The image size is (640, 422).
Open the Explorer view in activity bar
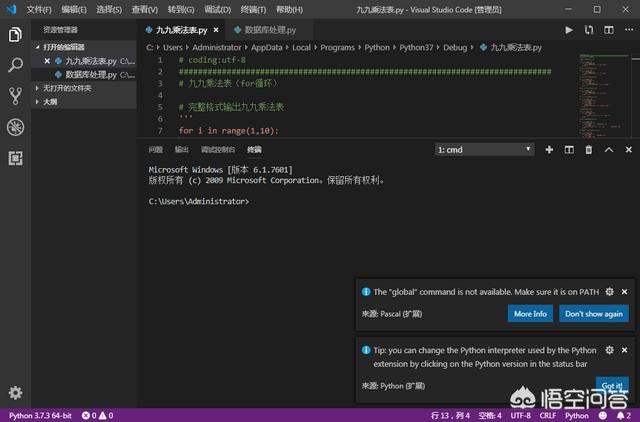[x=15, y=35]
